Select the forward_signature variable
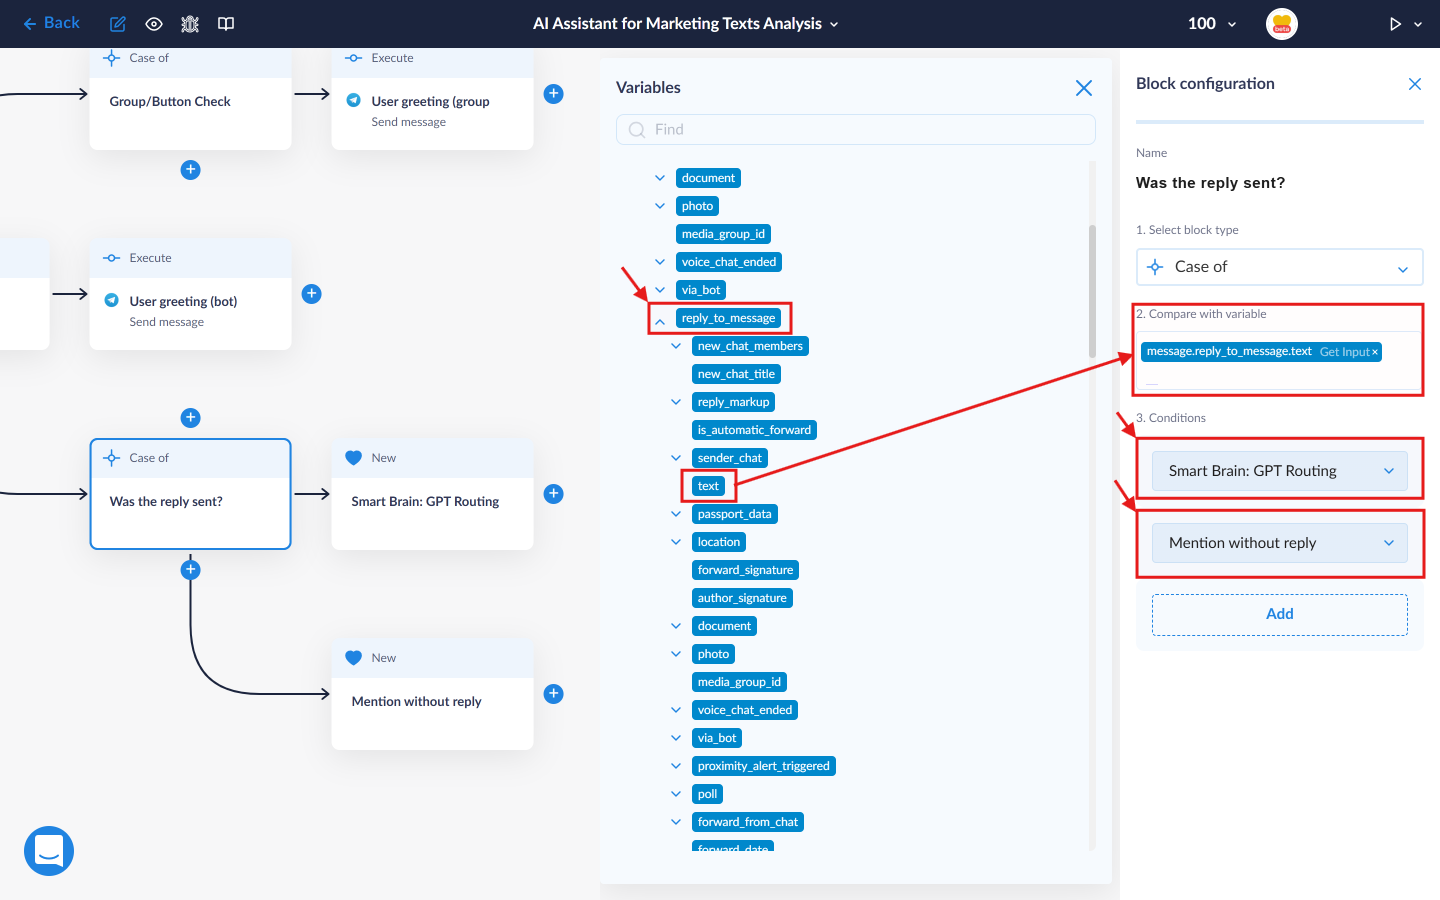 745,570
